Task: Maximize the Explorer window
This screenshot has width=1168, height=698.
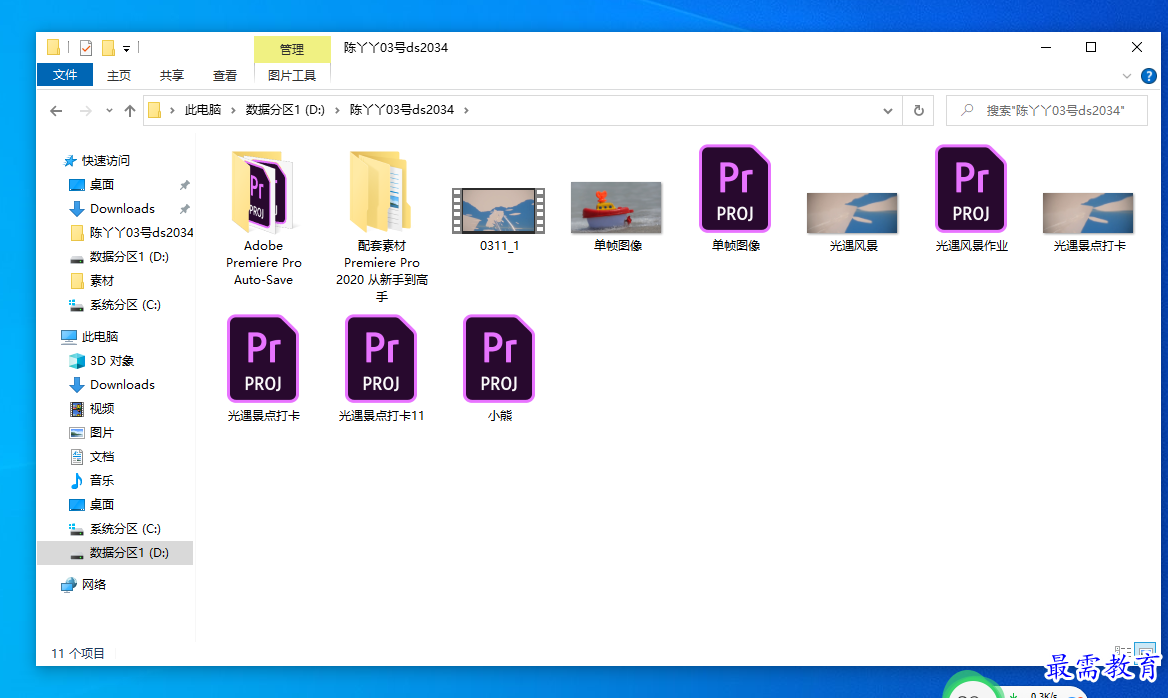Action: pyautogui.click(x=1091, y=47)
